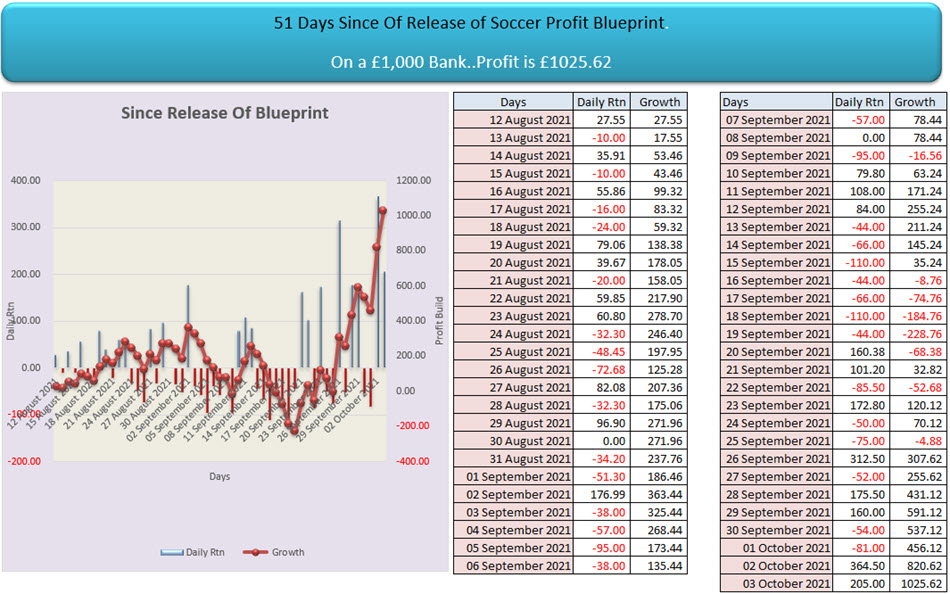The image size is (950, 594).
Task: Click the blue Soccer Profit Blueprint title banner
Action: (x=474, y=42)
